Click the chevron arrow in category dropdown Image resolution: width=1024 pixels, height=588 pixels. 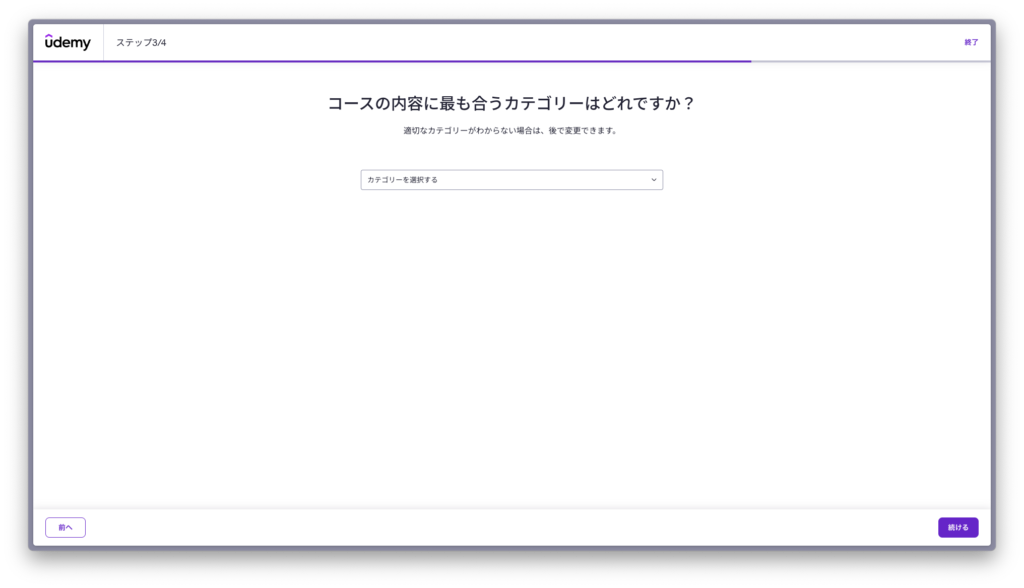(x=654, y=180)
